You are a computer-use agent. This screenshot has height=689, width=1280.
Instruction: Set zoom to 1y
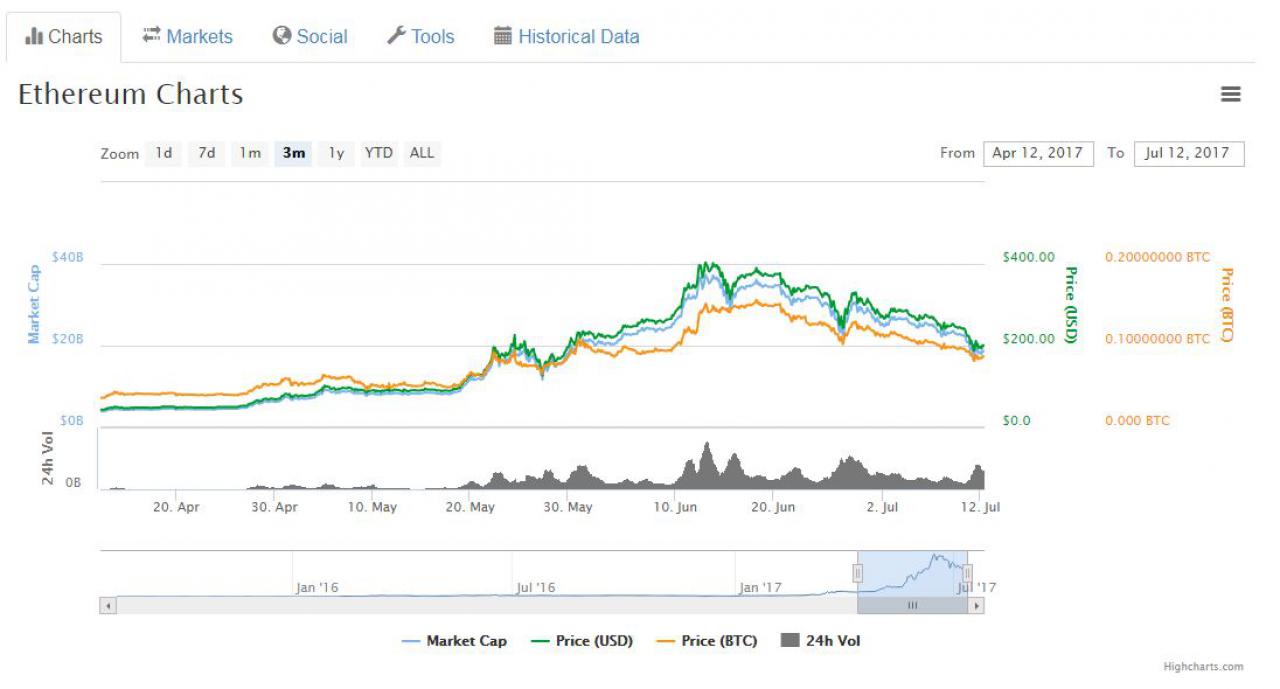pos(337,153)
